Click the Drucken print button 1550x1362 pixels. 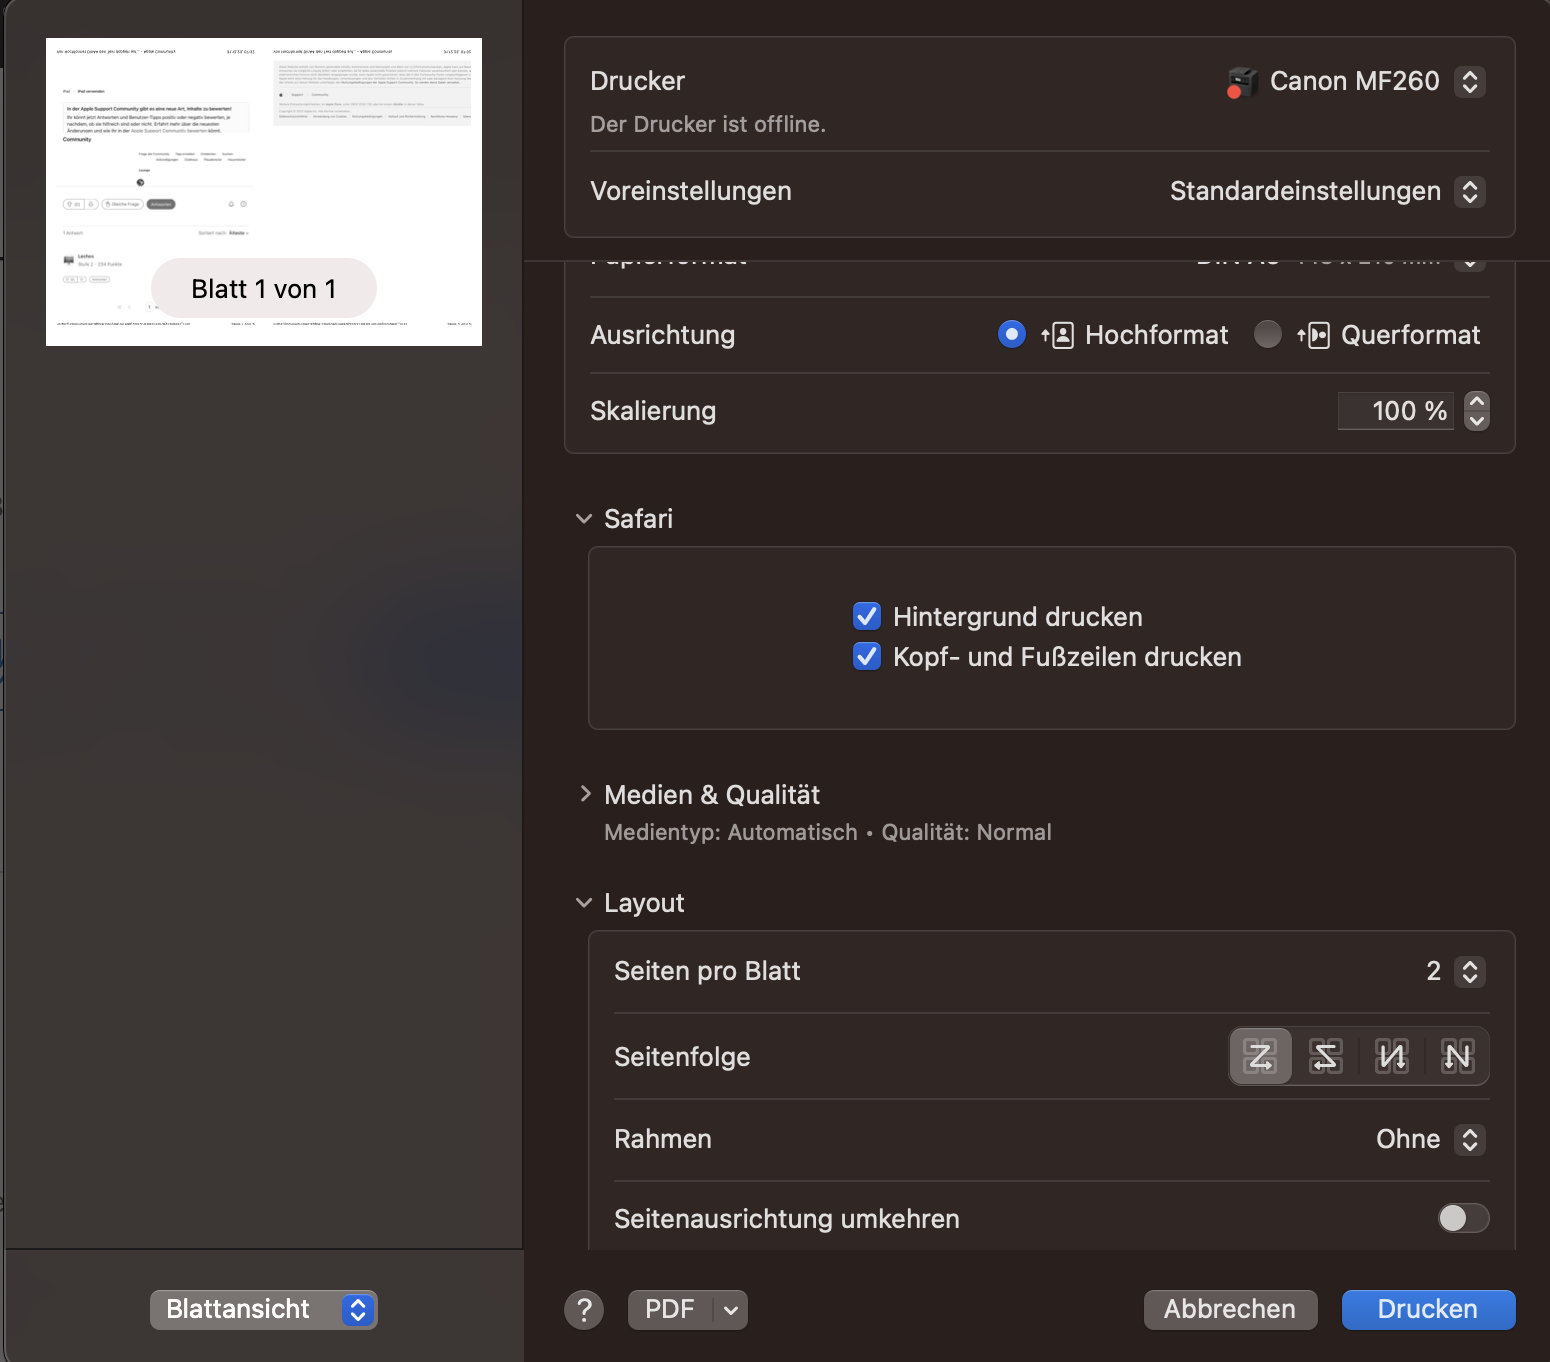[x=1428, y=1309]
